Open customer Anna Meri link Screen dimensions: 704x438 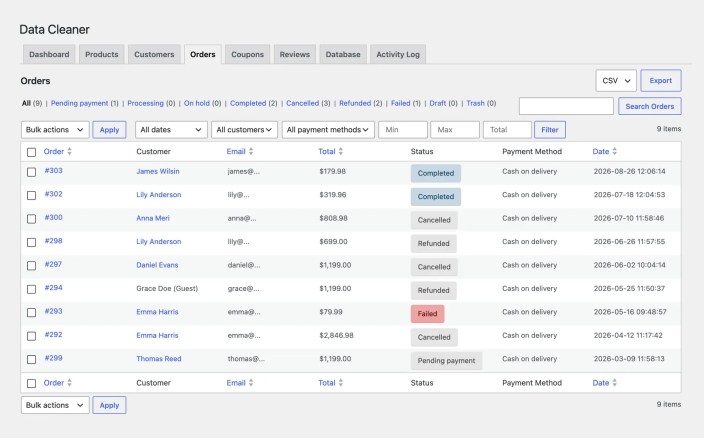coord(153,218)
